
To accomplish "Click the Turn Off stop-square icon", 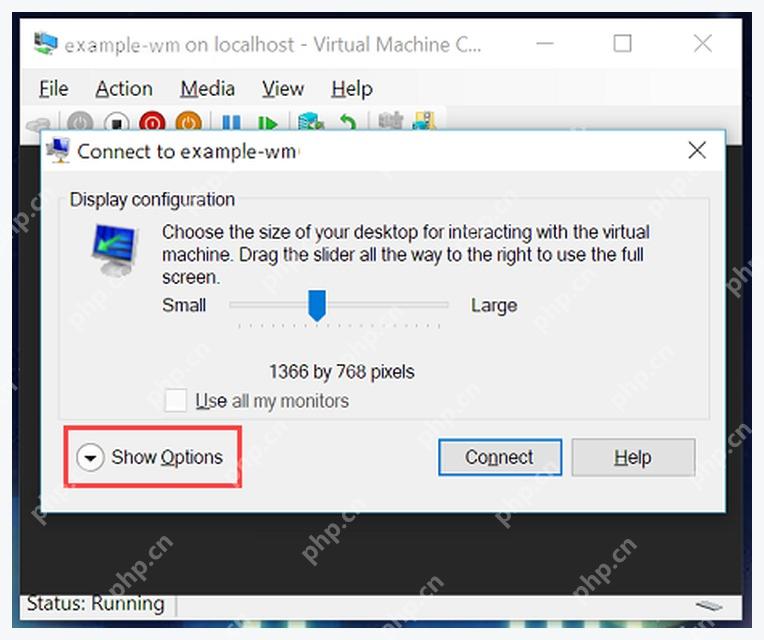I will 116,122.
